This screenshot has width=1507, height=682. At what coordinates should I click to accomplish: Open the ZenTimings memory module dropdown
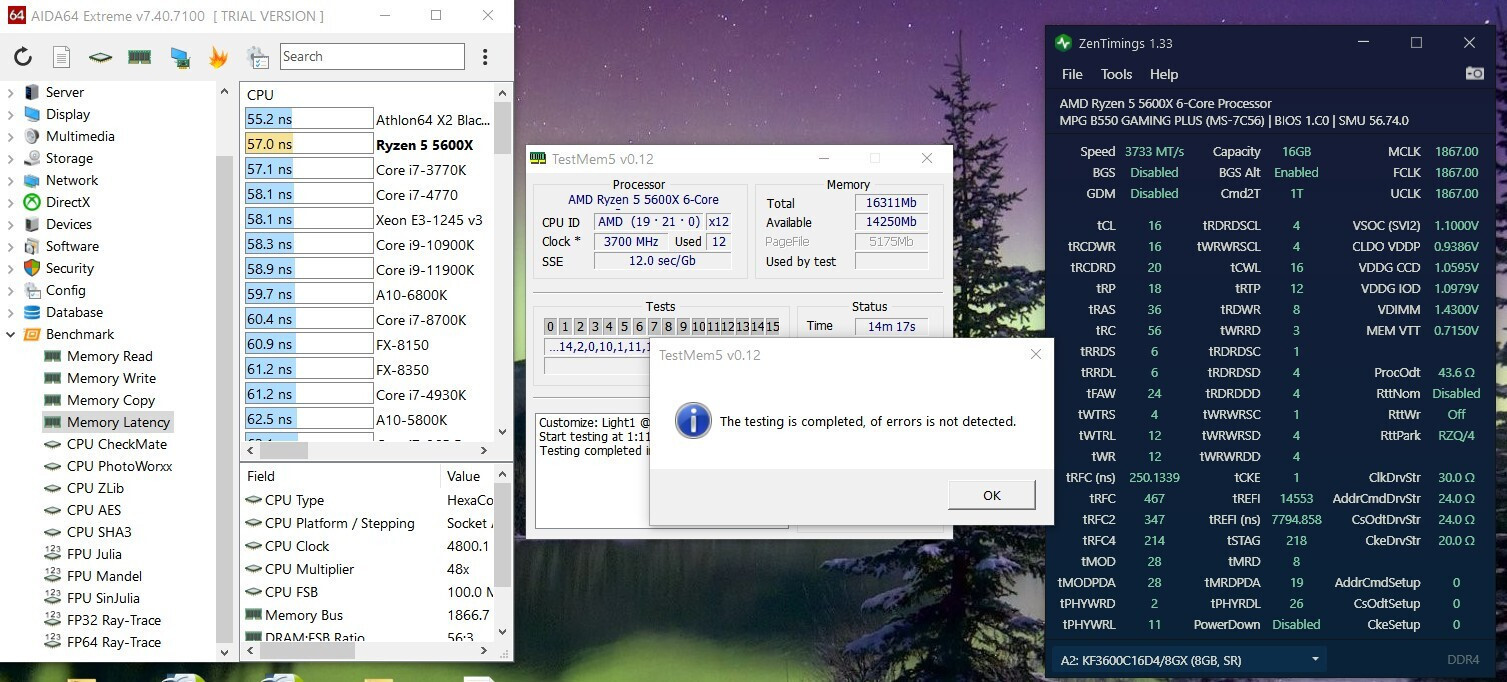coord(1188,660)
